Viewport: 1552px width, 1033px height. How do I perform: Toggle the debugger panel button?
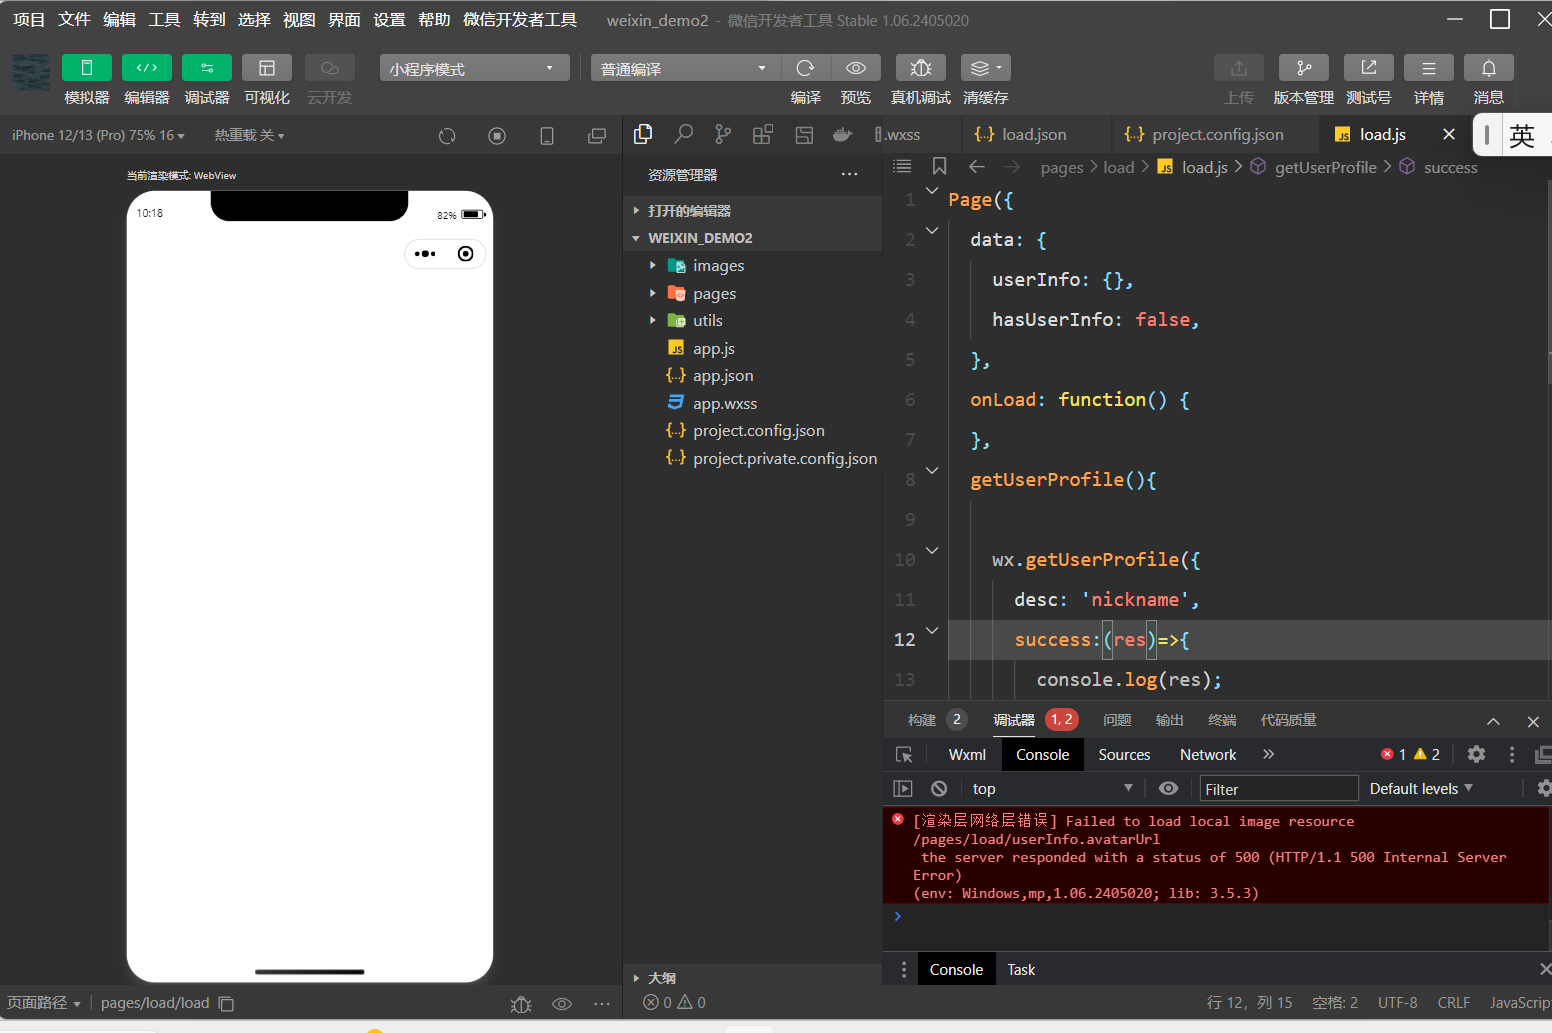click(207, 68)
